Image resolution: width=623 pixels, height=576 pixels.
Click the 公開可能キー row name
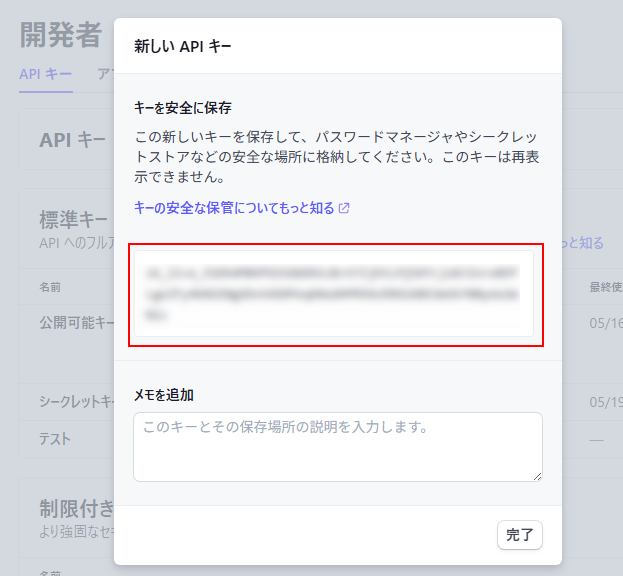pyautogui.click(x=77, y=324)
